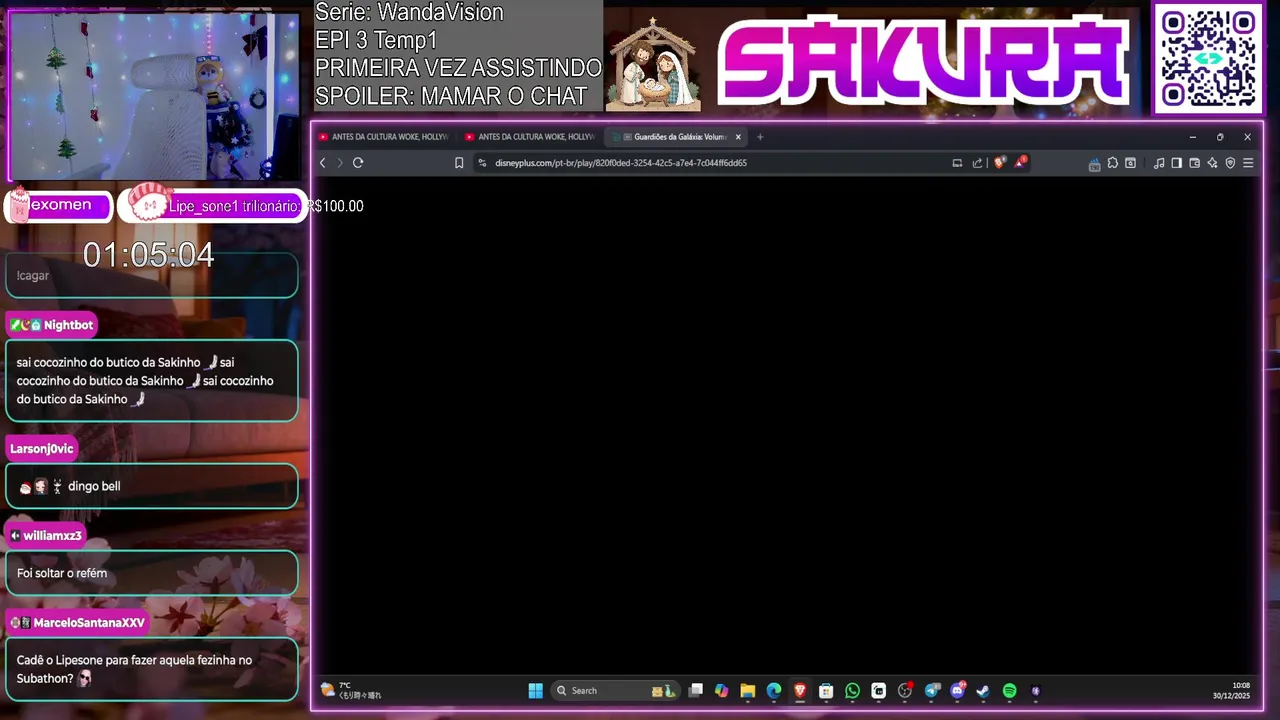
Task: Open File Explorer from the taskbar
Action: (x=747, y=691)
